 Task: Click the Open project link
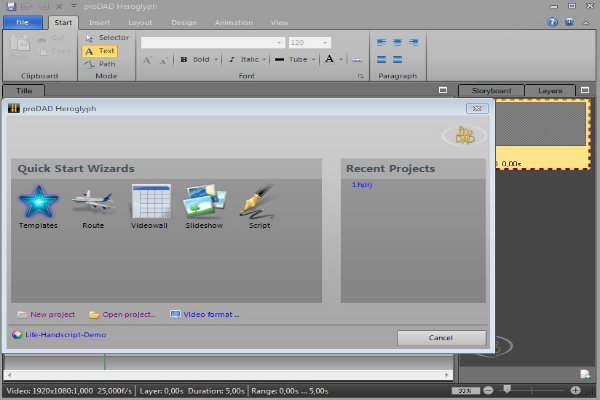[x=129, y=315]
